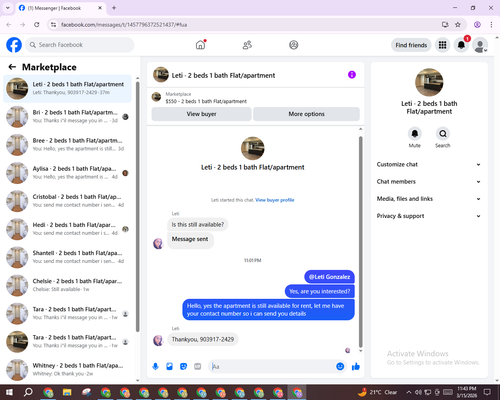Open the Chrome three-dot menu
This screenshot has height=400, width=500.
pyautogui.click(x=491, y=24)
